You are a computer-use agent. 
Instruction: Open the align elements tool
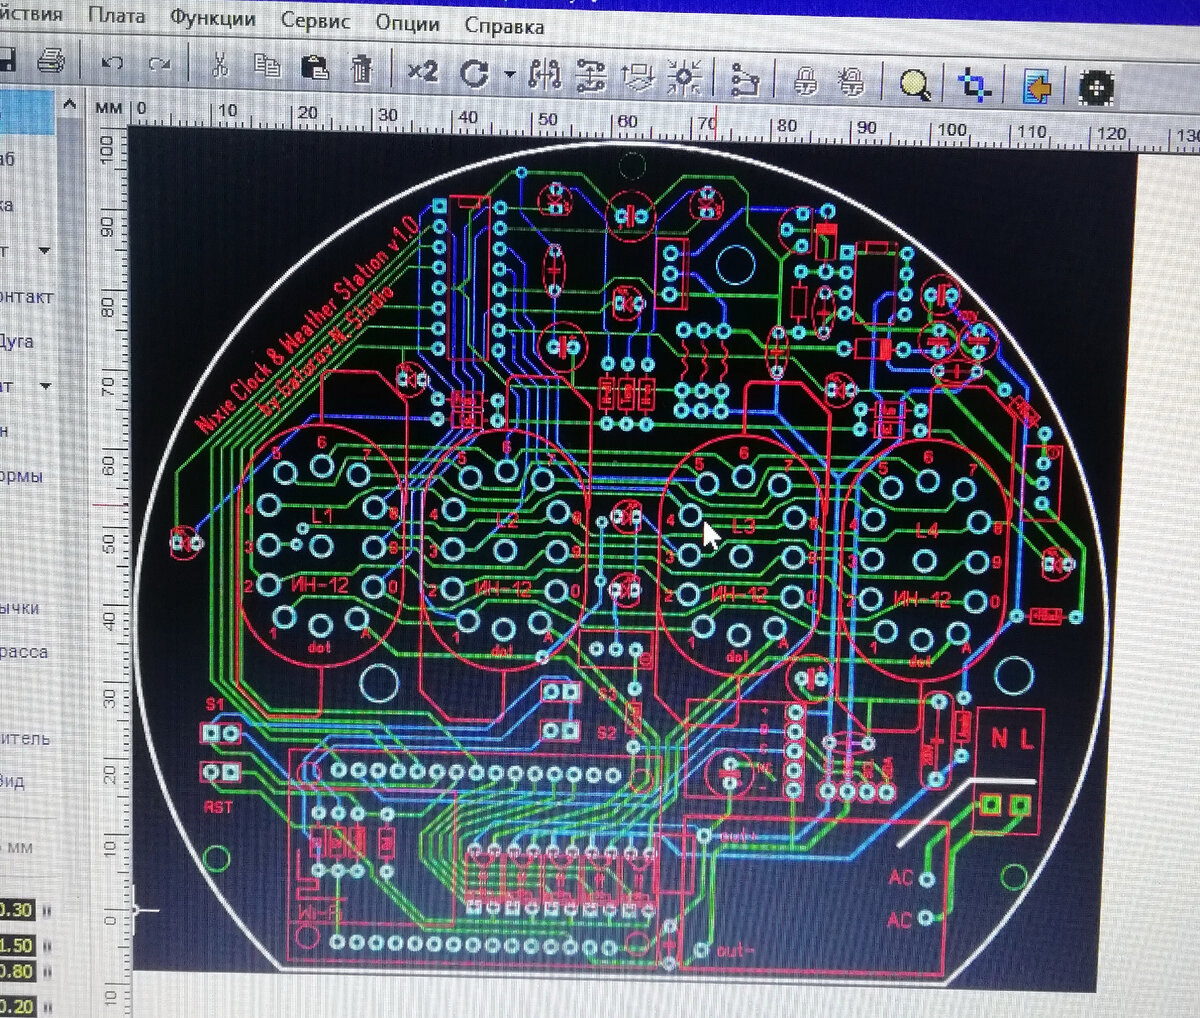click(638, 77)
